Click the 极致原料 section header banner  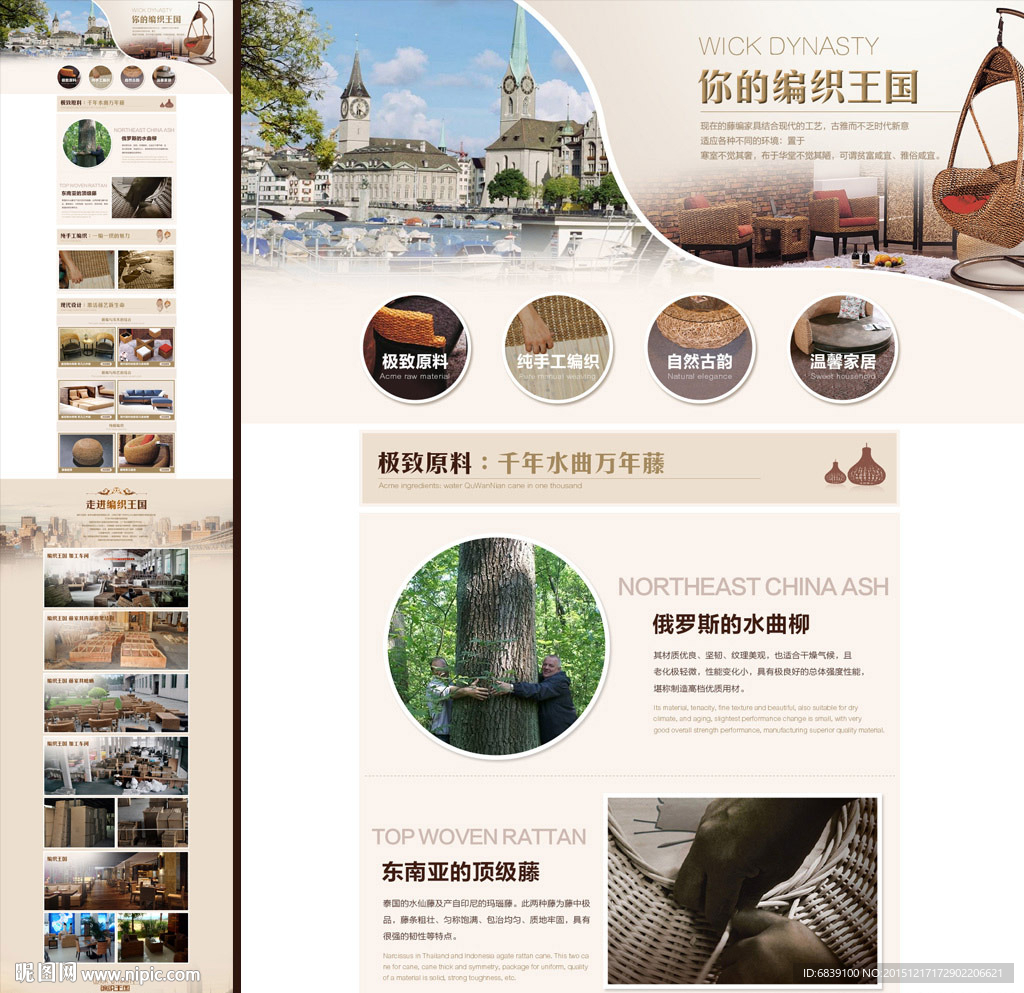[x=628, y=468]
